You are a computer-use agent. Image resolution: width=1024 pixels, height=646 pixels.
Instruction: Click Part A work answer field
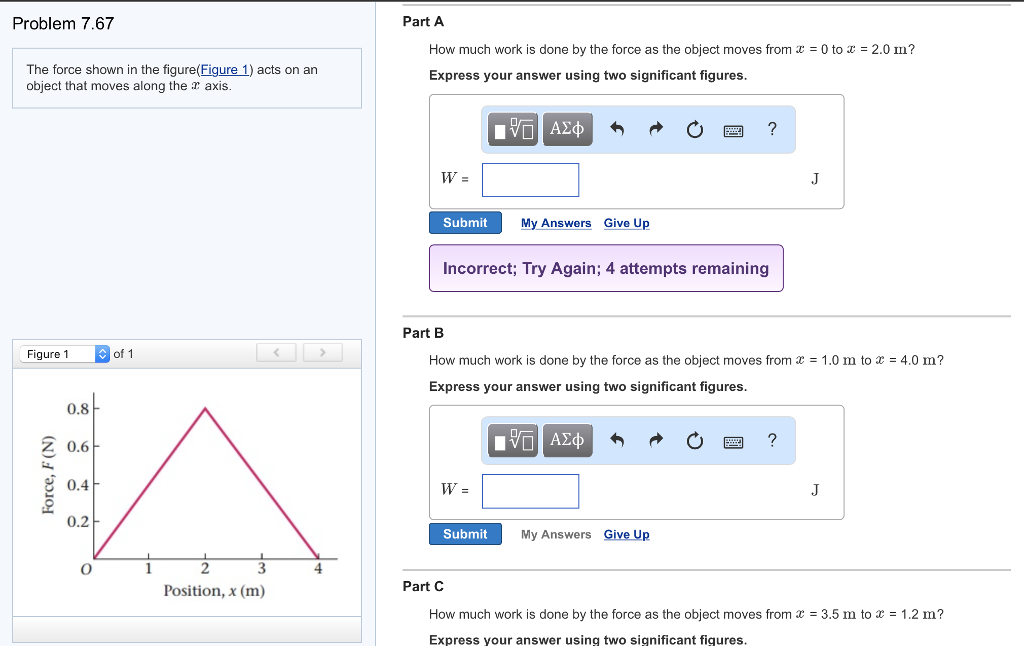530,180
